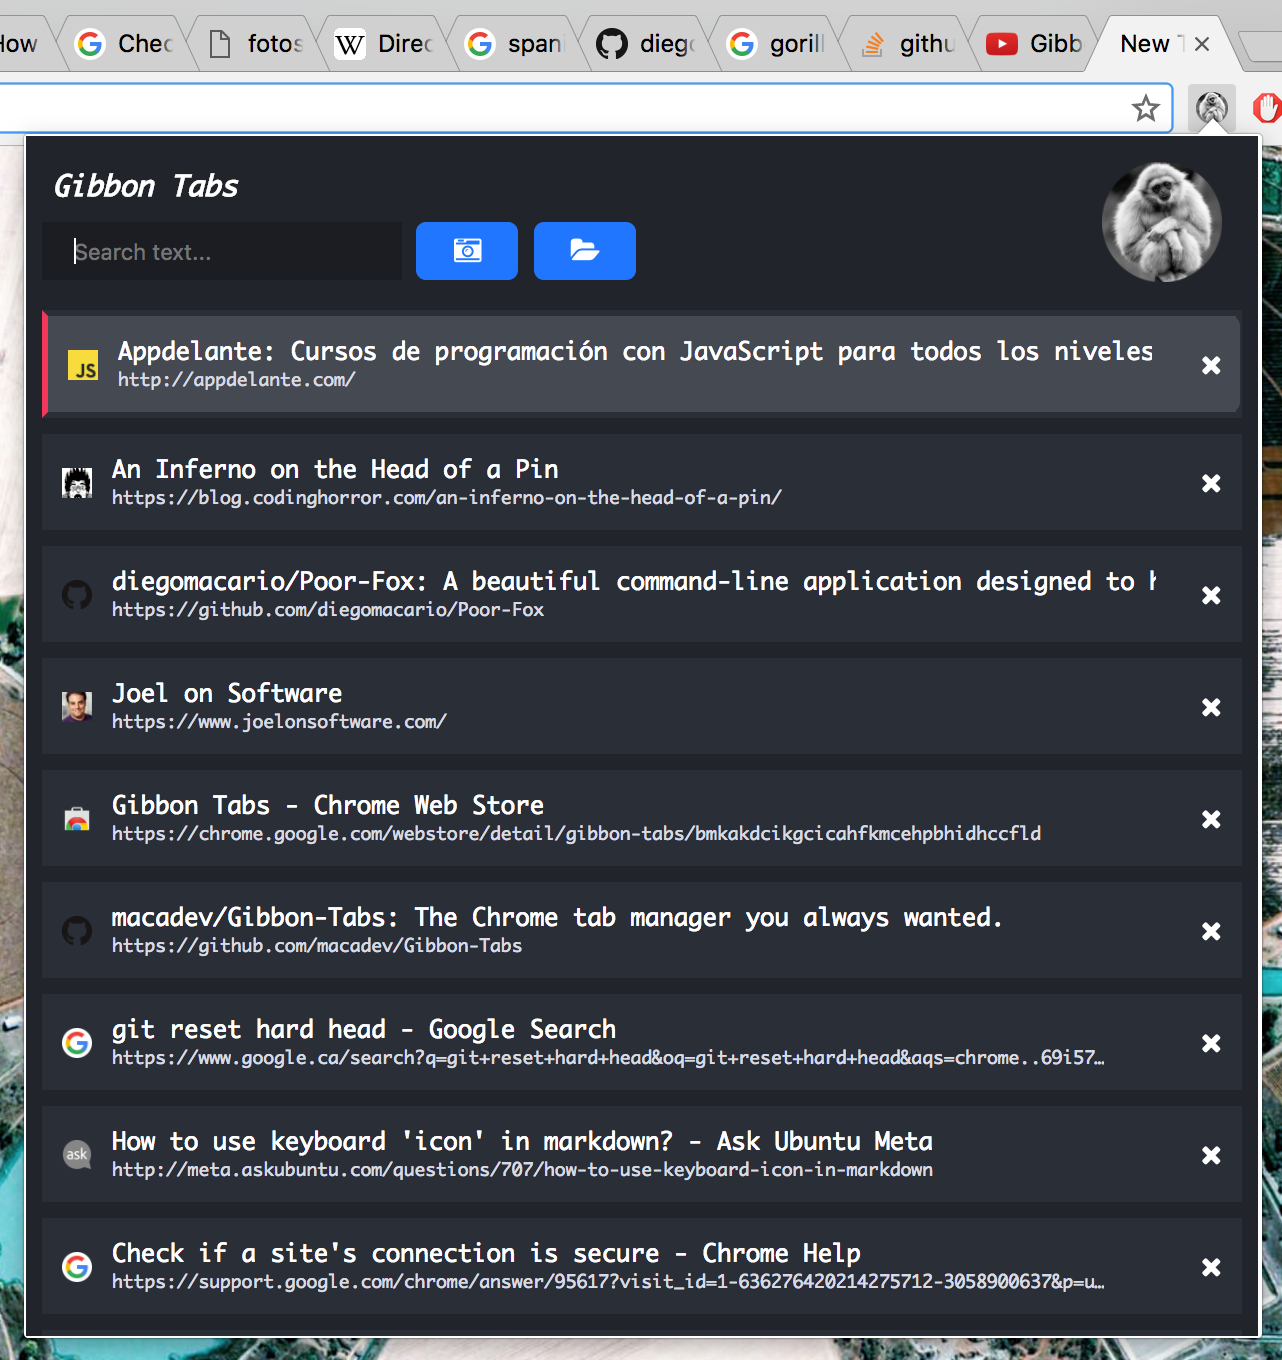This screenshot has height=1360, width=1282.
Task: Open the An Inferno on the Head of a Pin title
Action: tap(335, 469)
